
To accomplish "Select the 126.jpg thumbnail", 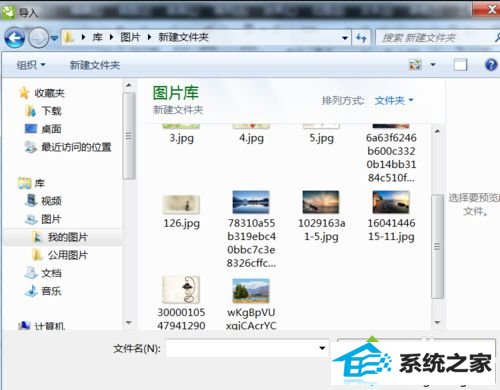I will pos(181,211).
